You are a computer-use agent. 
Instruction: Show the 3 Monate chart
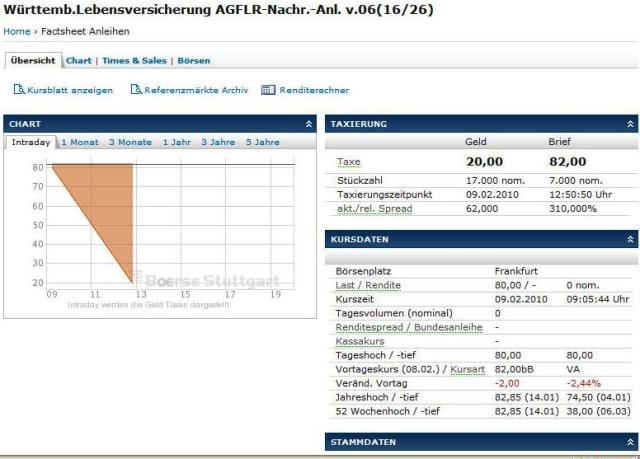[x=130, y=142]
